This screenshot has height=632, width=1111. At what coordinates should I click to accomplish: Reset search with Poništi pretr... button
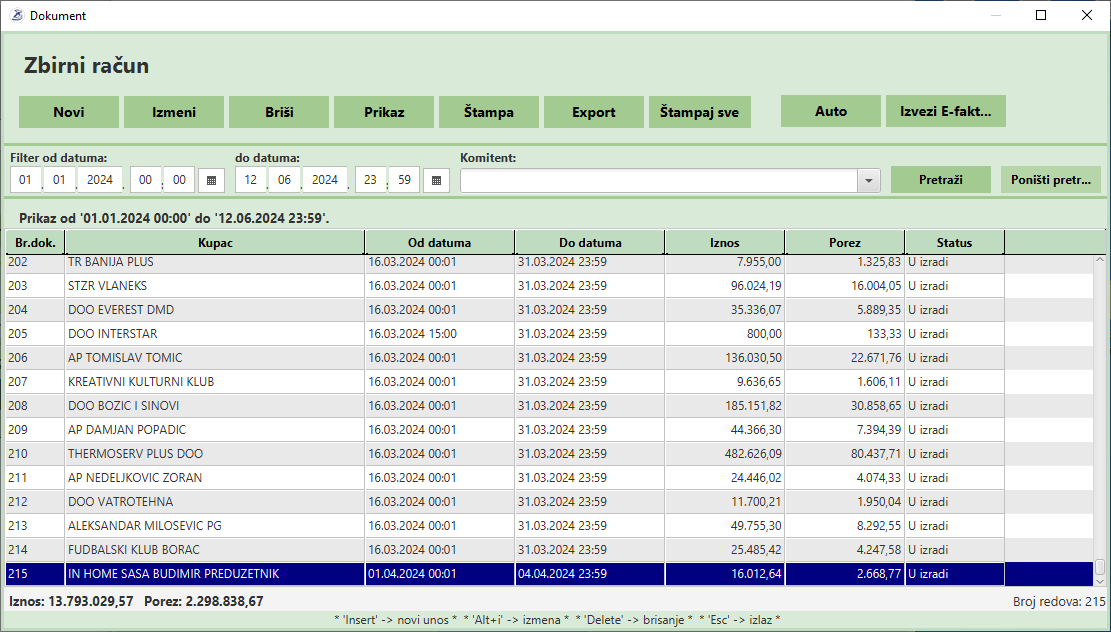(x=1050, y=179)
